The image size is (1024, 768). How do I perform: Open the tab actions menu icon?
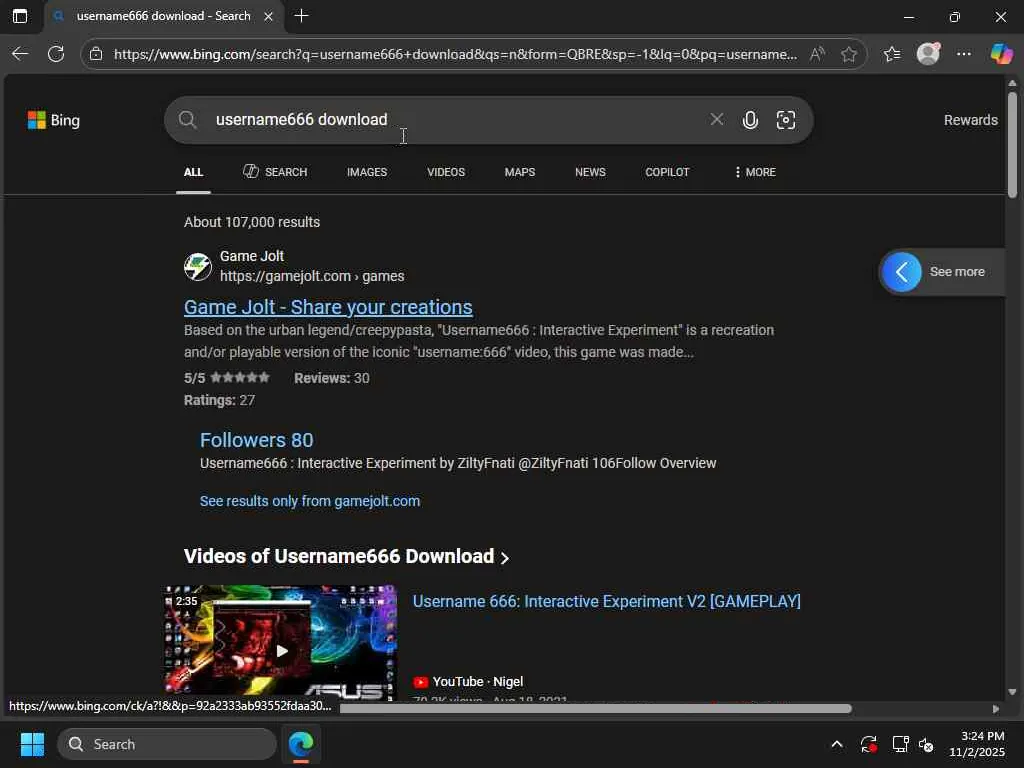pyautogui.click(x=20, y=16)
